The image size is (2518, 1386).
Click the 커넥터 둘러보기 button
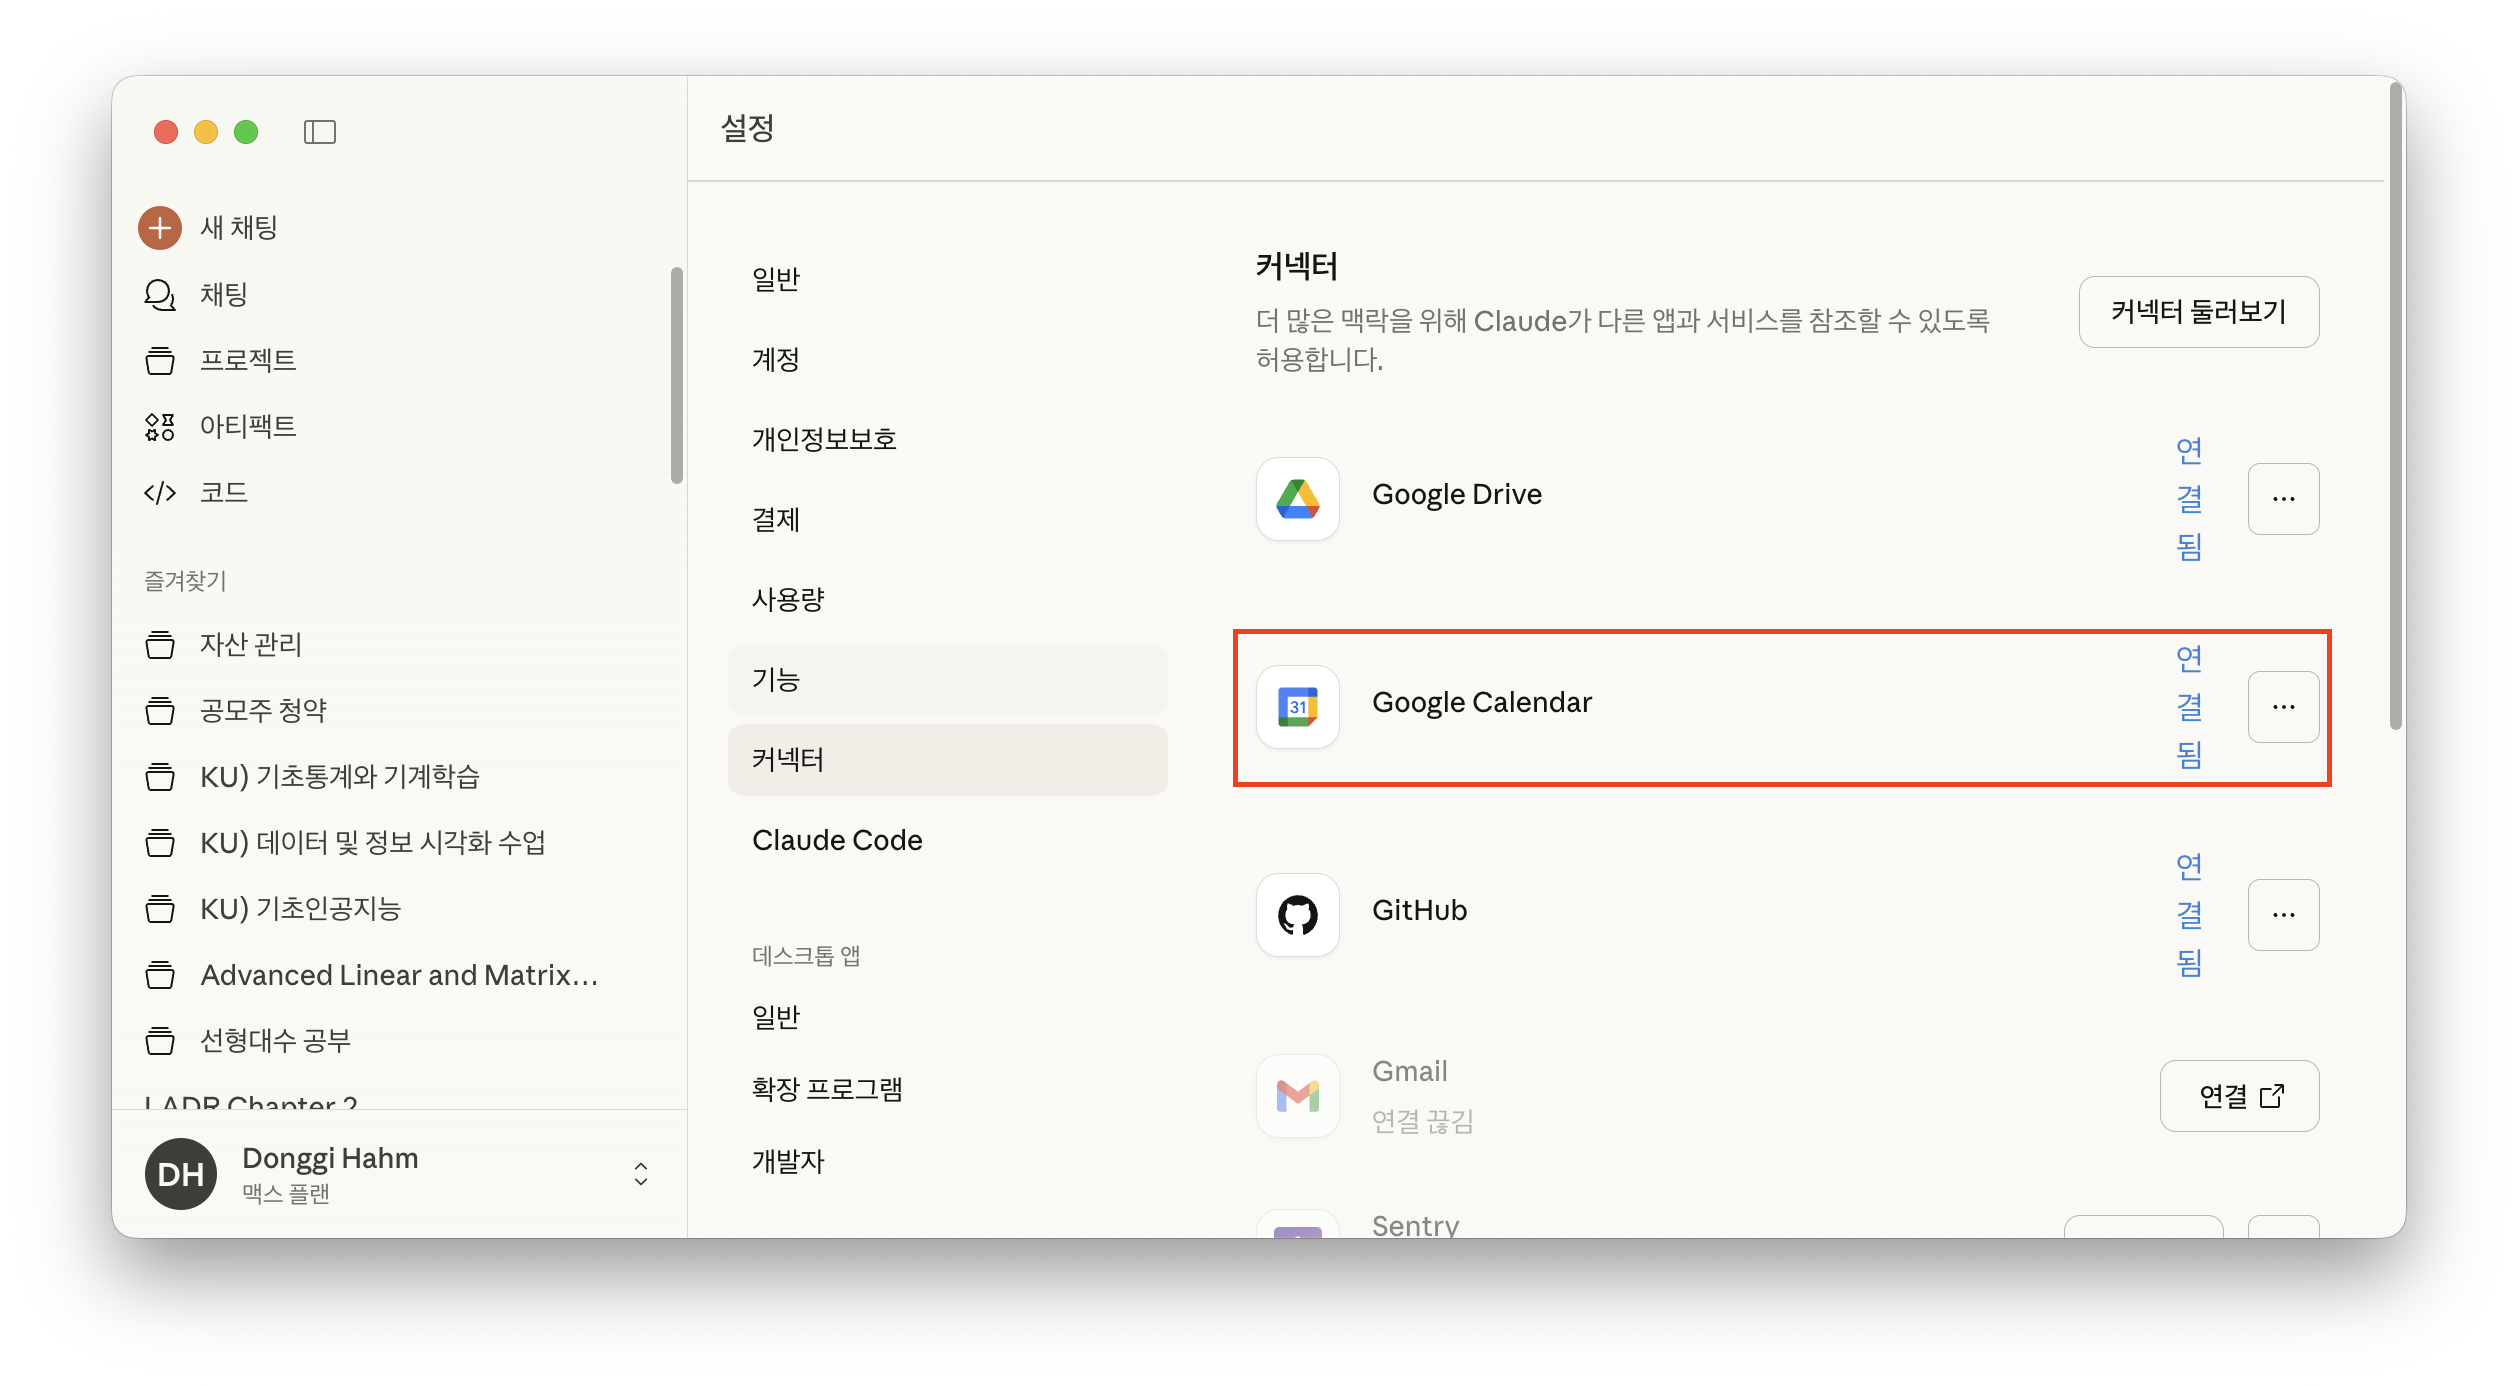pyautogui.click(x=2198, y=312)
